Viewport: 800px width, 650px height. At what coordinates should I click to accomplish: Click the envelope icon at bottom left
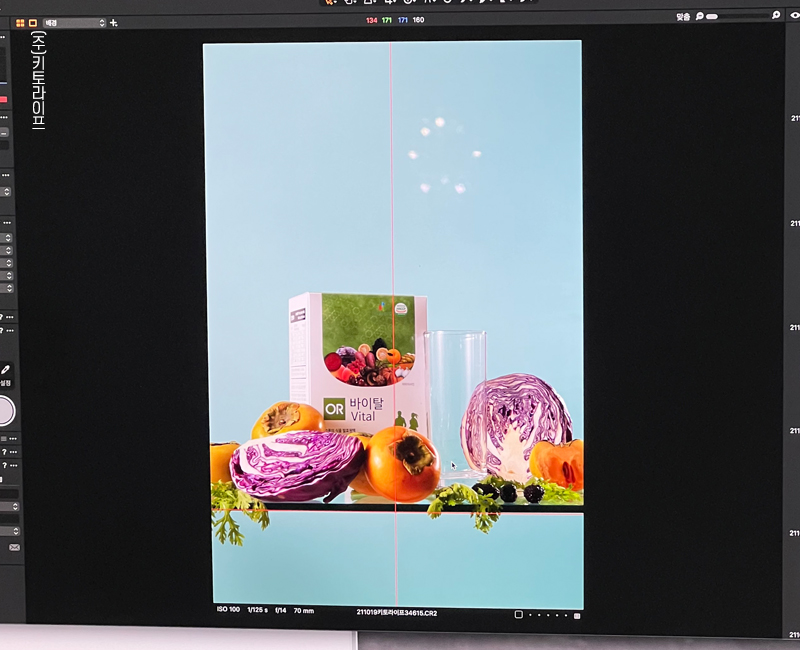14,547
